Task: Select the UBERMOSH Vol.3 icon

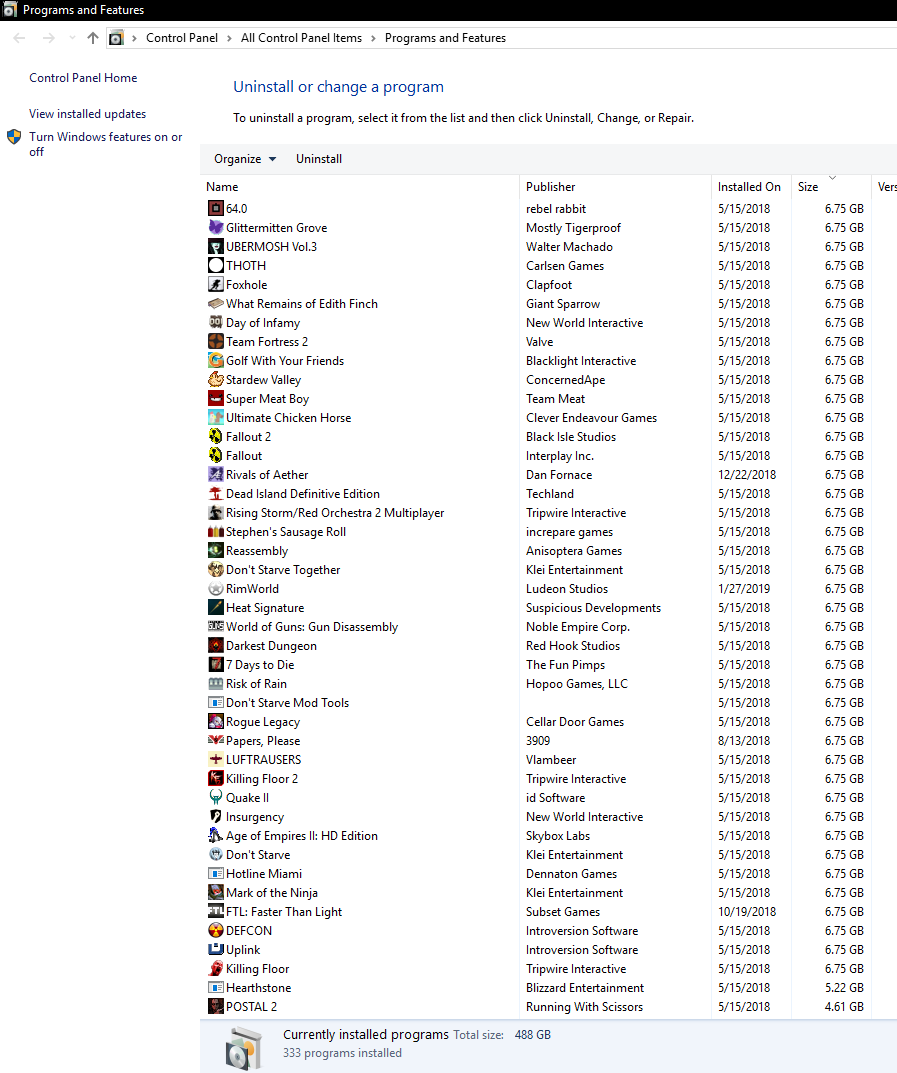Action: pos(216,246)
